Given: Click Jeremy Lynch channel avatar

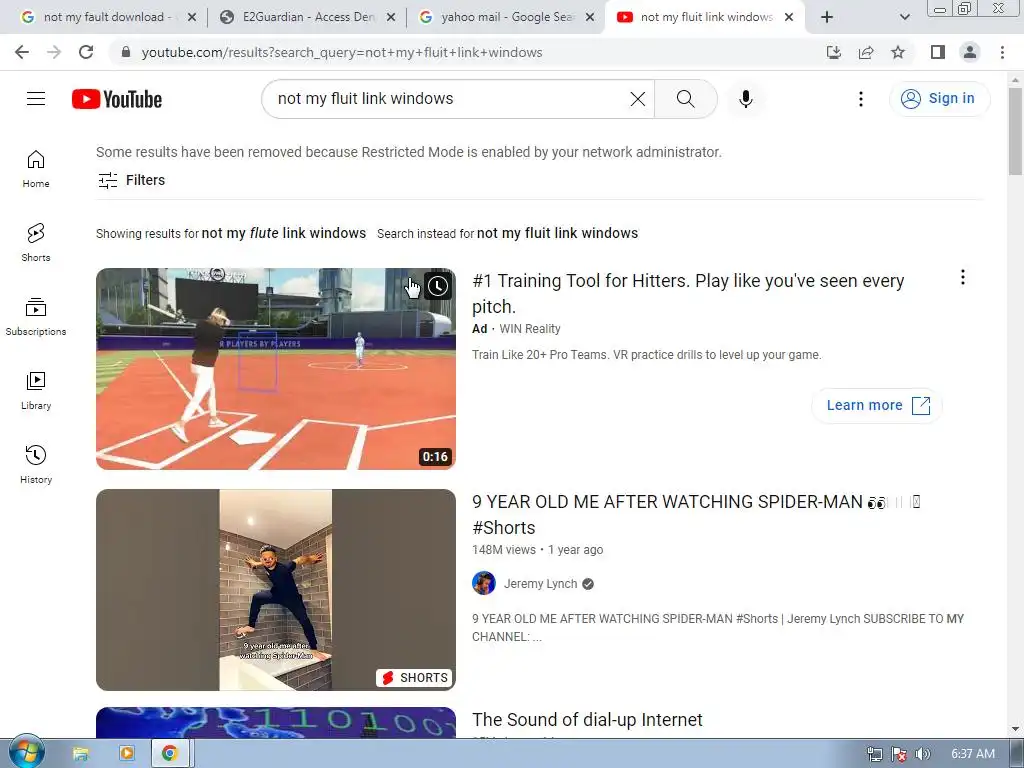Looking at the screenshot, I should click(x=484, y=583).
